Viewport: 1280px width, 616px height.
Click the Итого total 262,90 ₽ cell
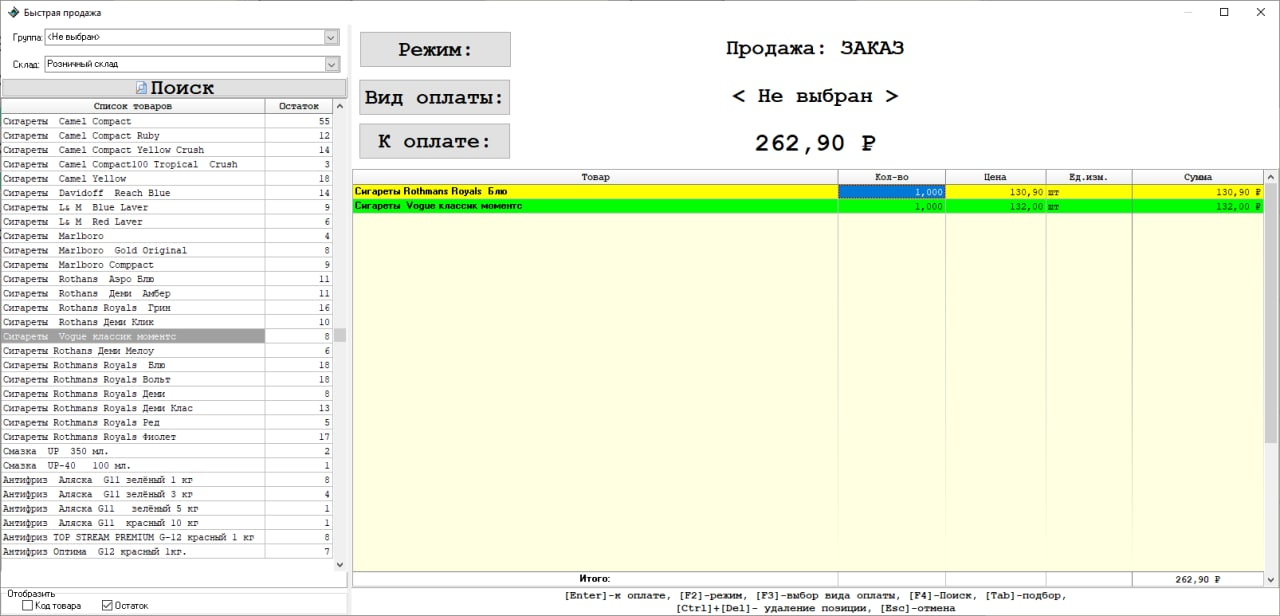coord(1198,579)
